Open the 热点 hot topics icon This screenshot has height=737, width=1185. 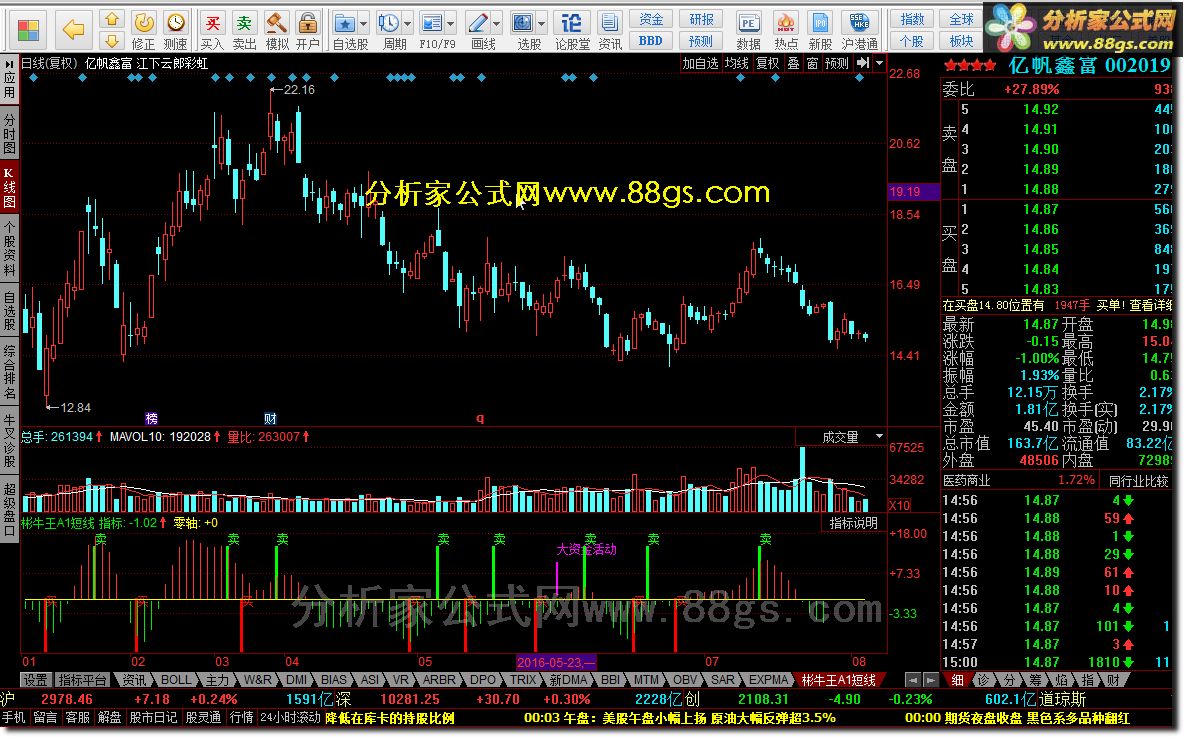point(786,31)
